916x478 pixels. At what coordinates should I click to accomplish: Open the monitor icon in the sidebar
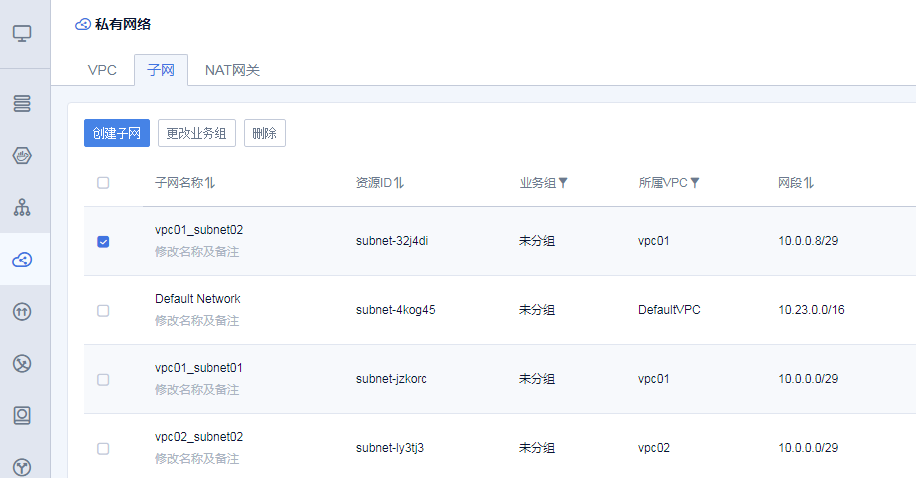pos(22,33)
